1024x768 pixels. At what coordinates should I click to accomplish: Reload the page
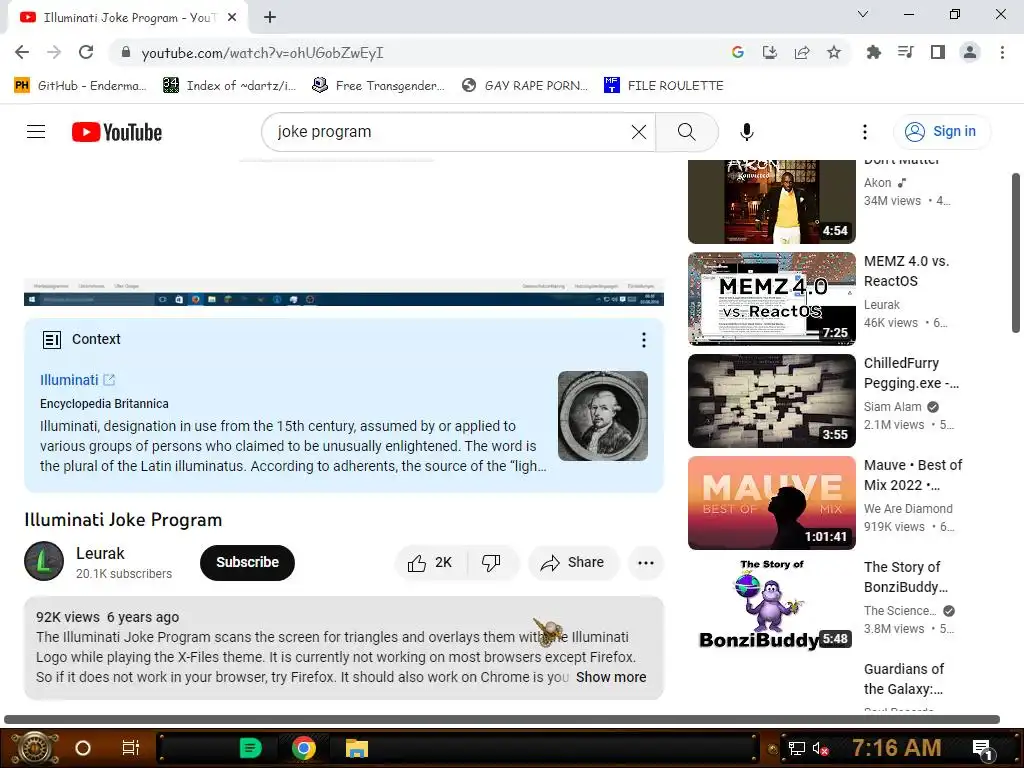click(x=86, y=52)
